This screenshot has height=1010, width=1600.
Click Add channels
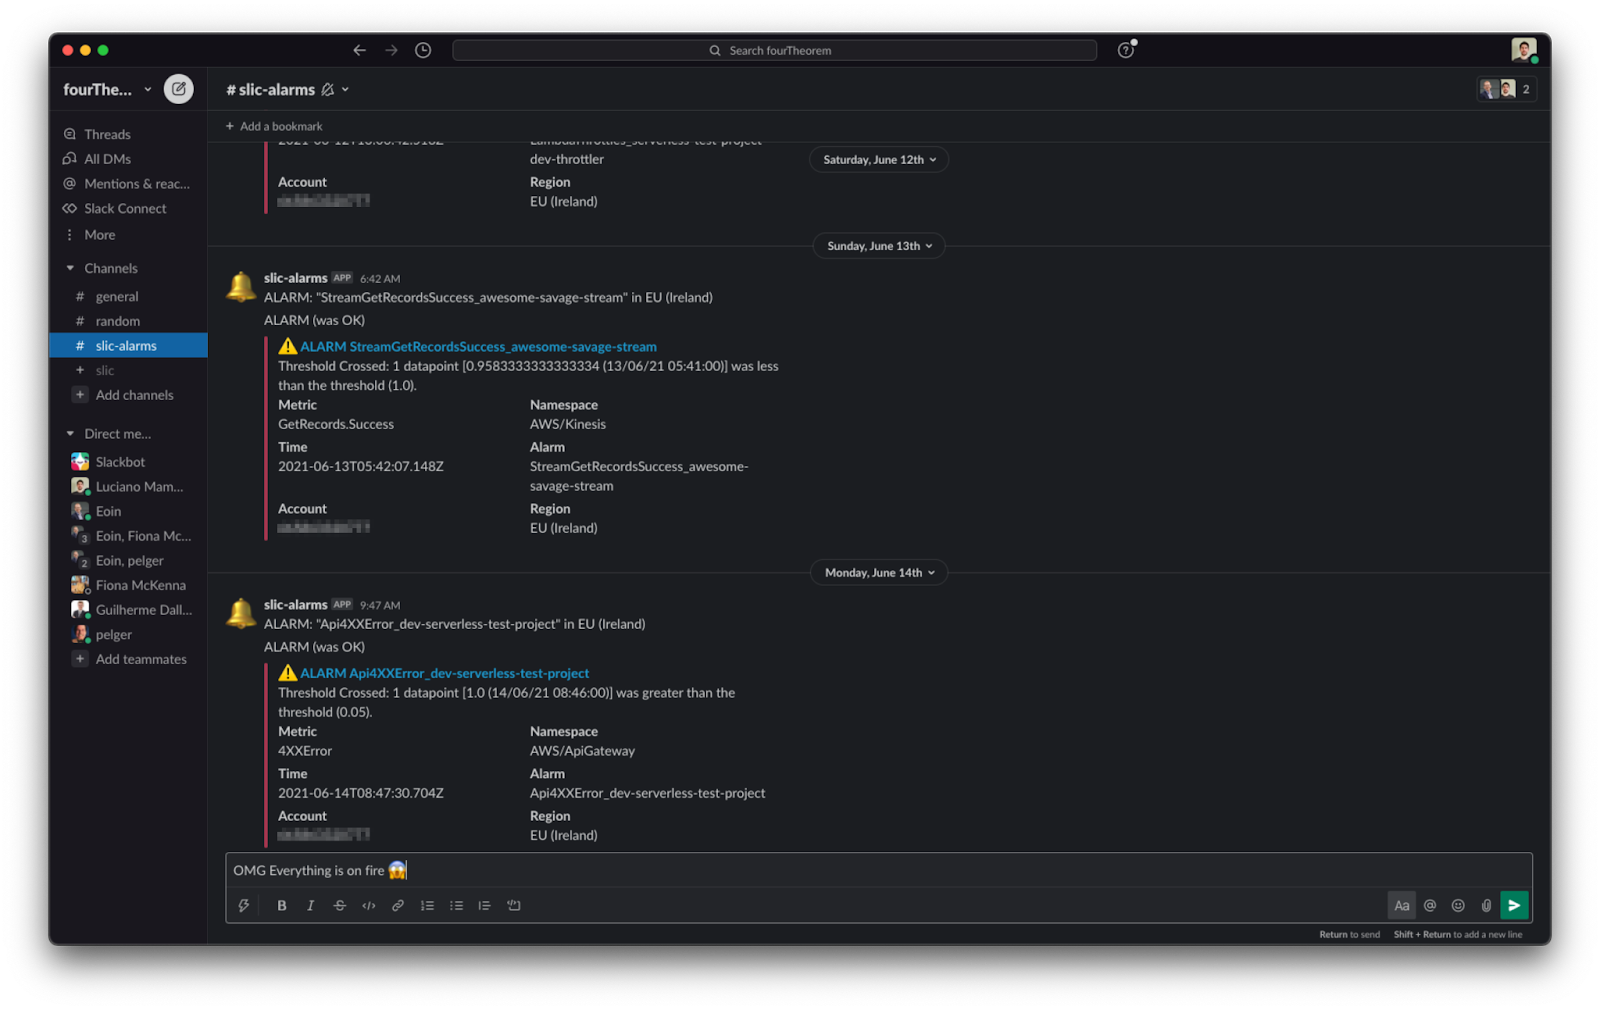(134, 395)
